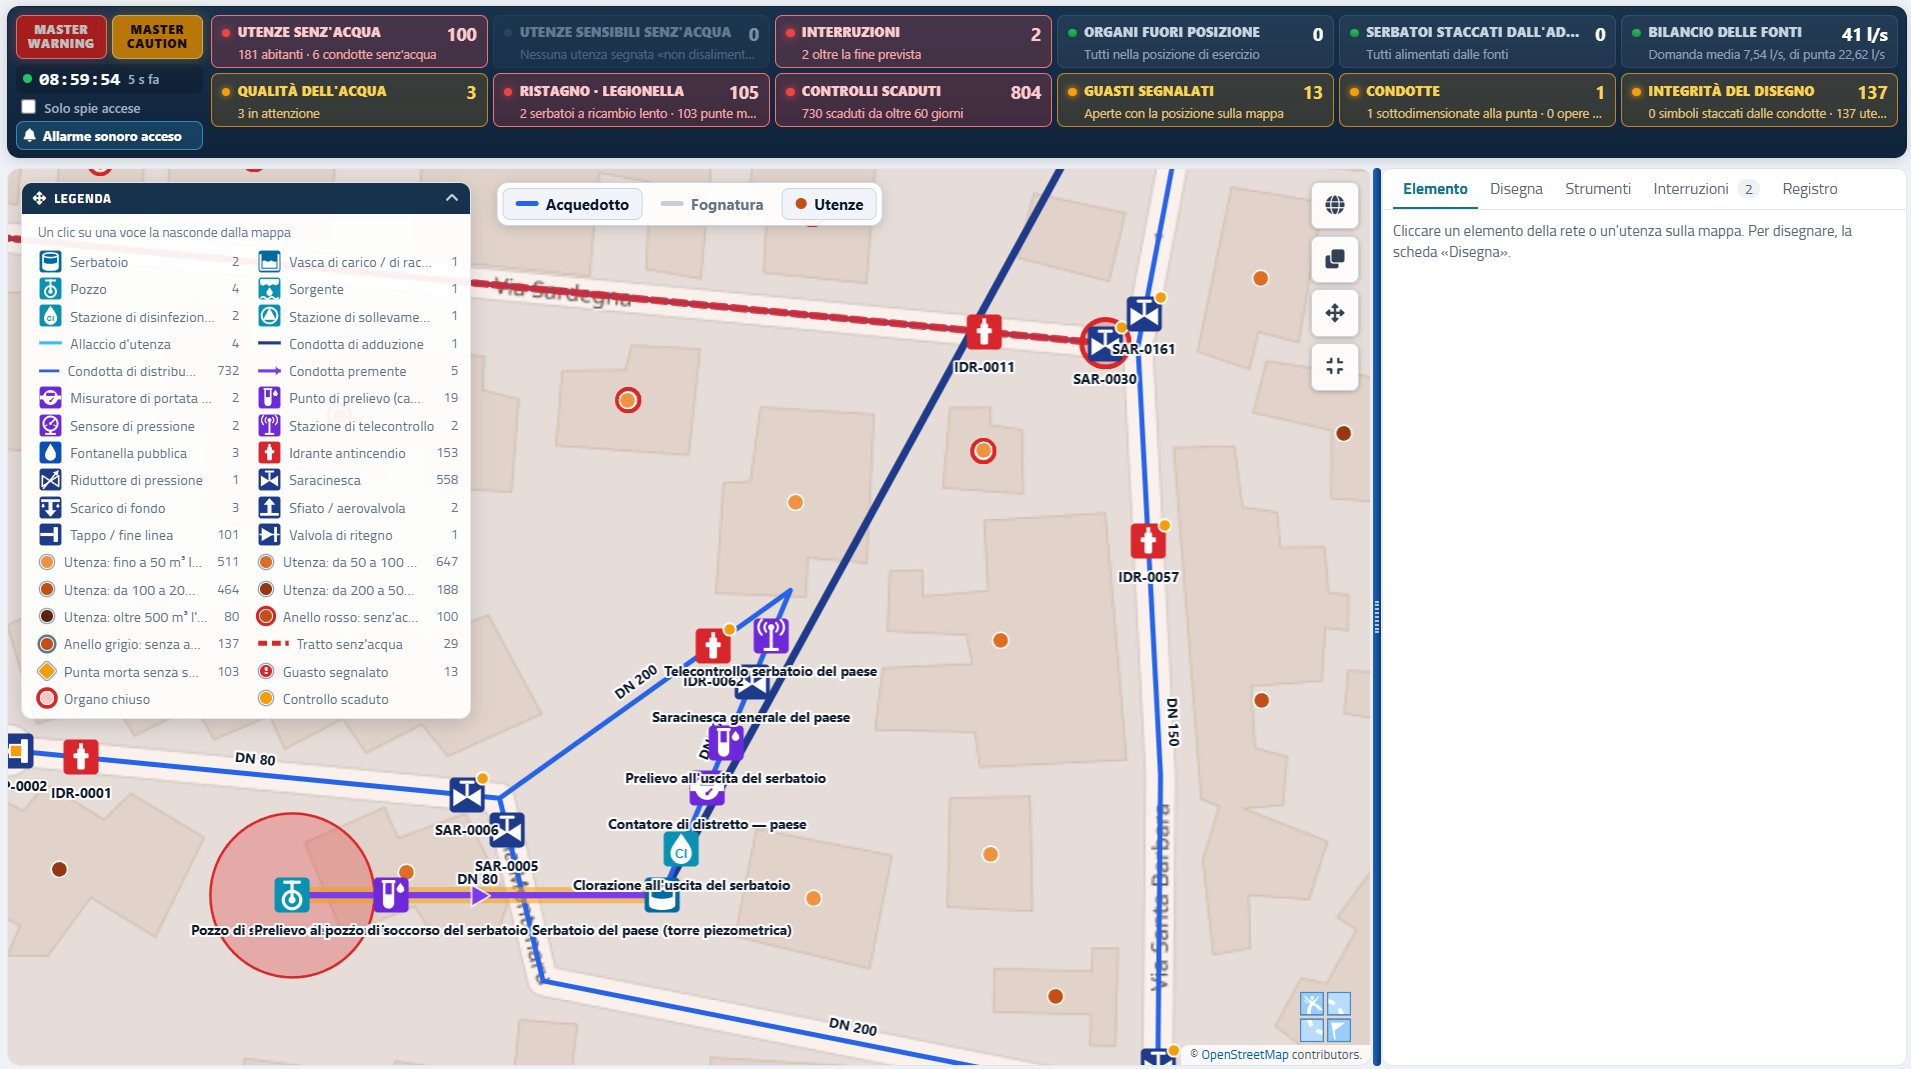
Task: Open the Interruzioni tab
Action: point(1705,189)
